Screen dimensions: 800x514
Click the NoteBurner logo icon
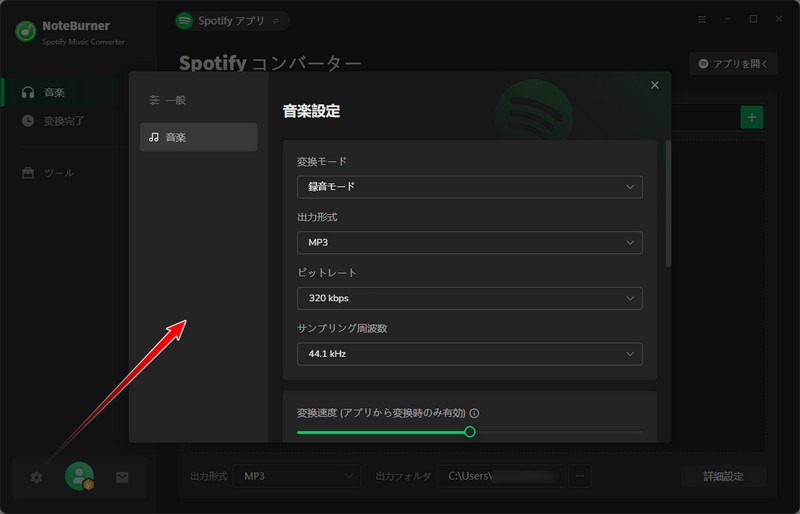(26, 32)
